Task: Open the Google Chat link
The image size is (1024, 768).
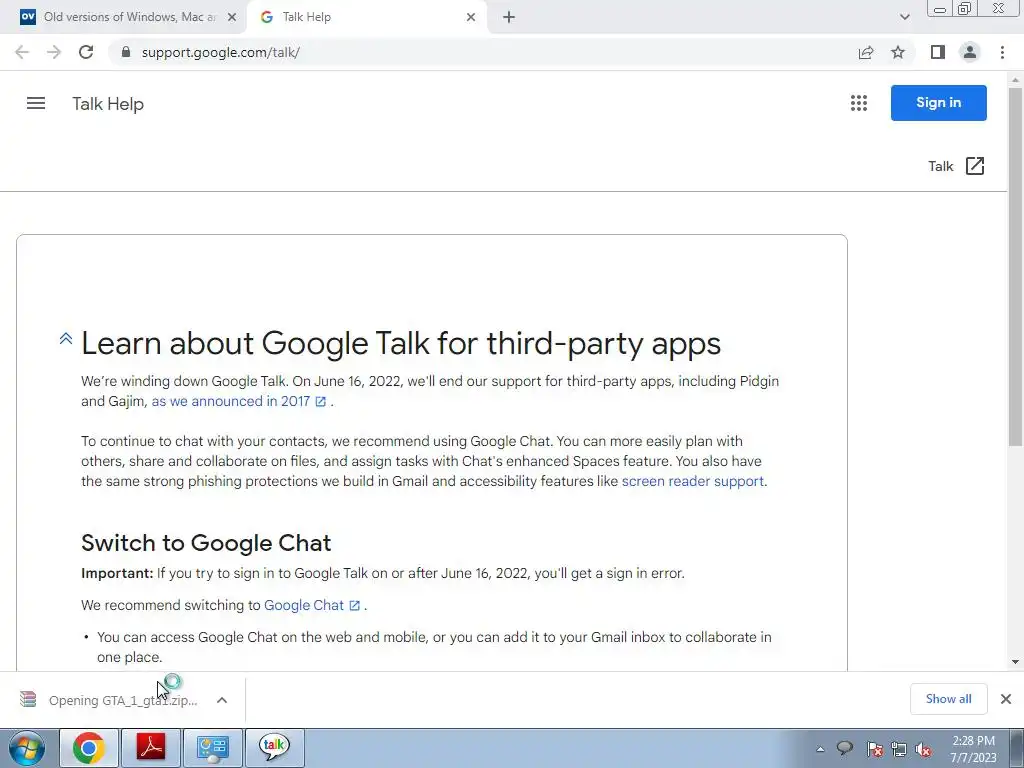Action: coord(304,605)
